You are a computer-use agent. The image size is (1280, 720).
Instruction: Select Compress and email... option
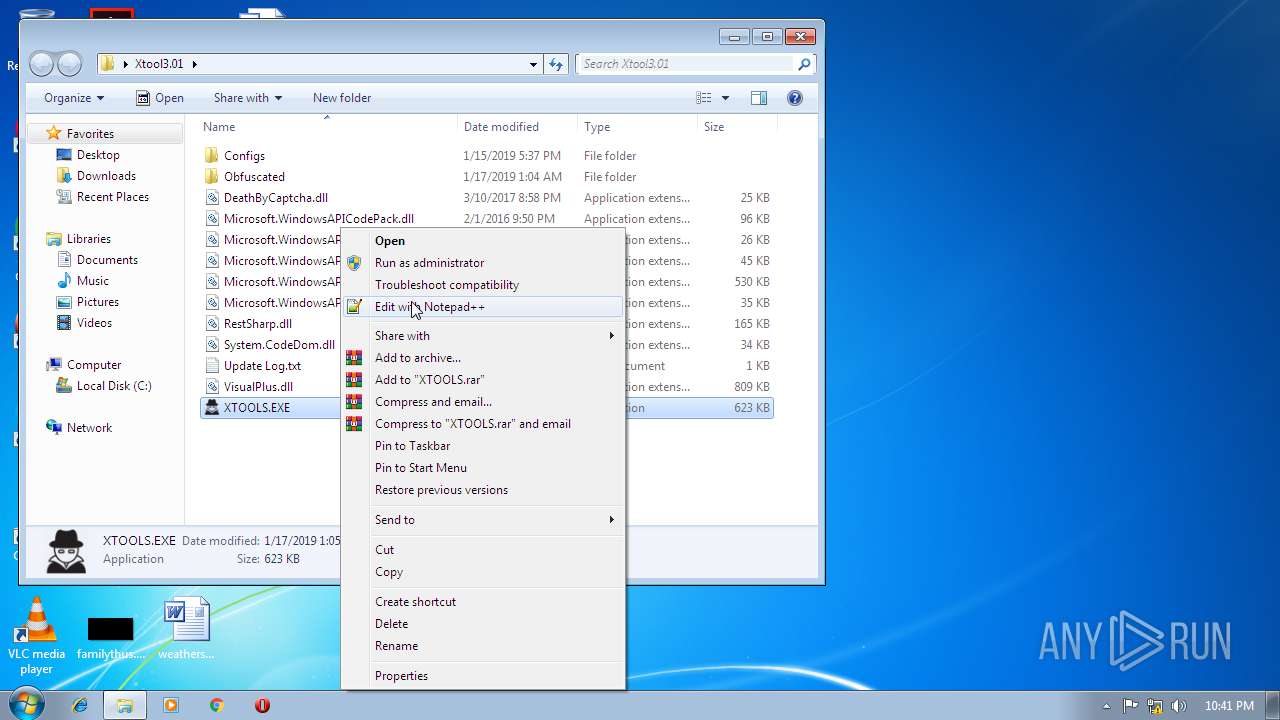point(483,402)
